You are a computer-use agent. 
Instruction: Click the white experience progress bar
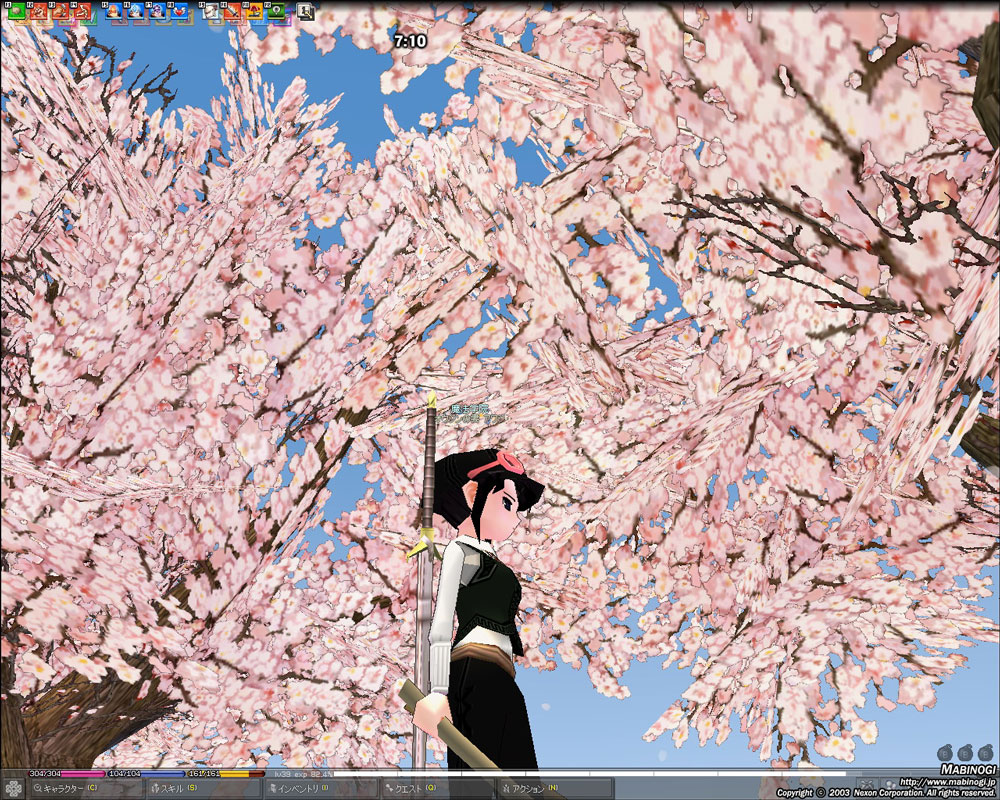590,774
